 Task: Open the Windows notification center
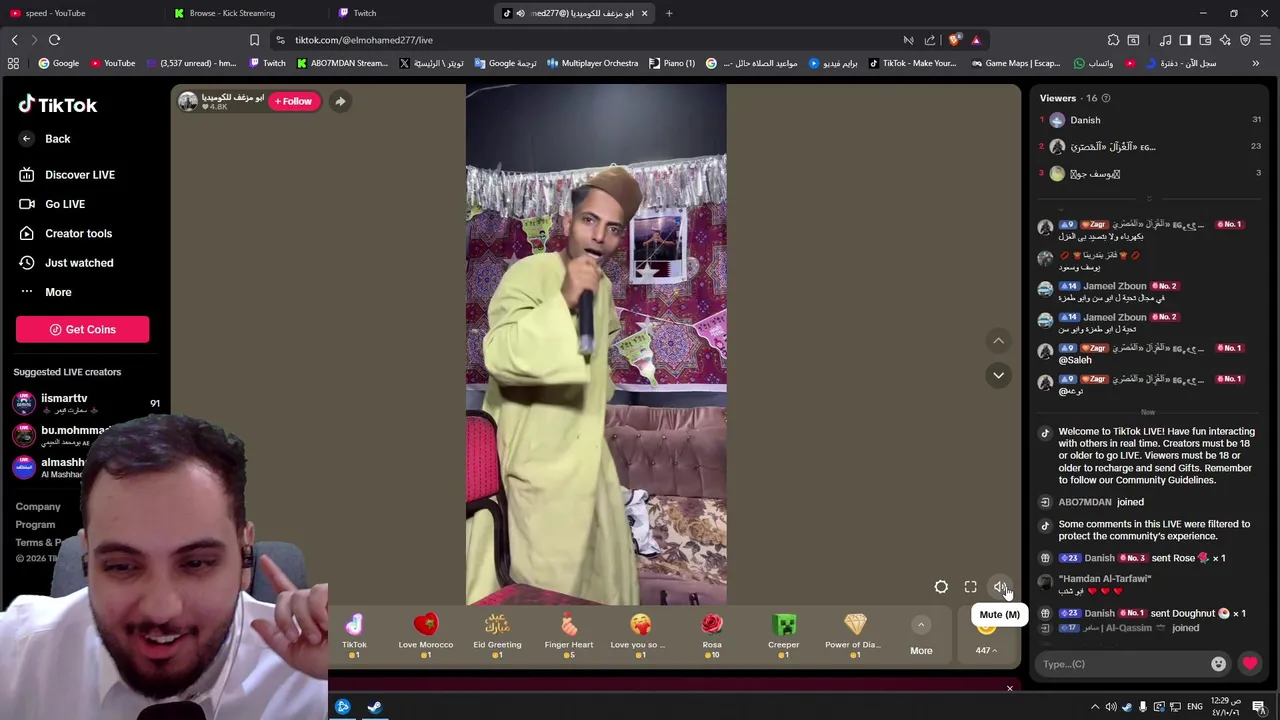[x=1259, y=707]
